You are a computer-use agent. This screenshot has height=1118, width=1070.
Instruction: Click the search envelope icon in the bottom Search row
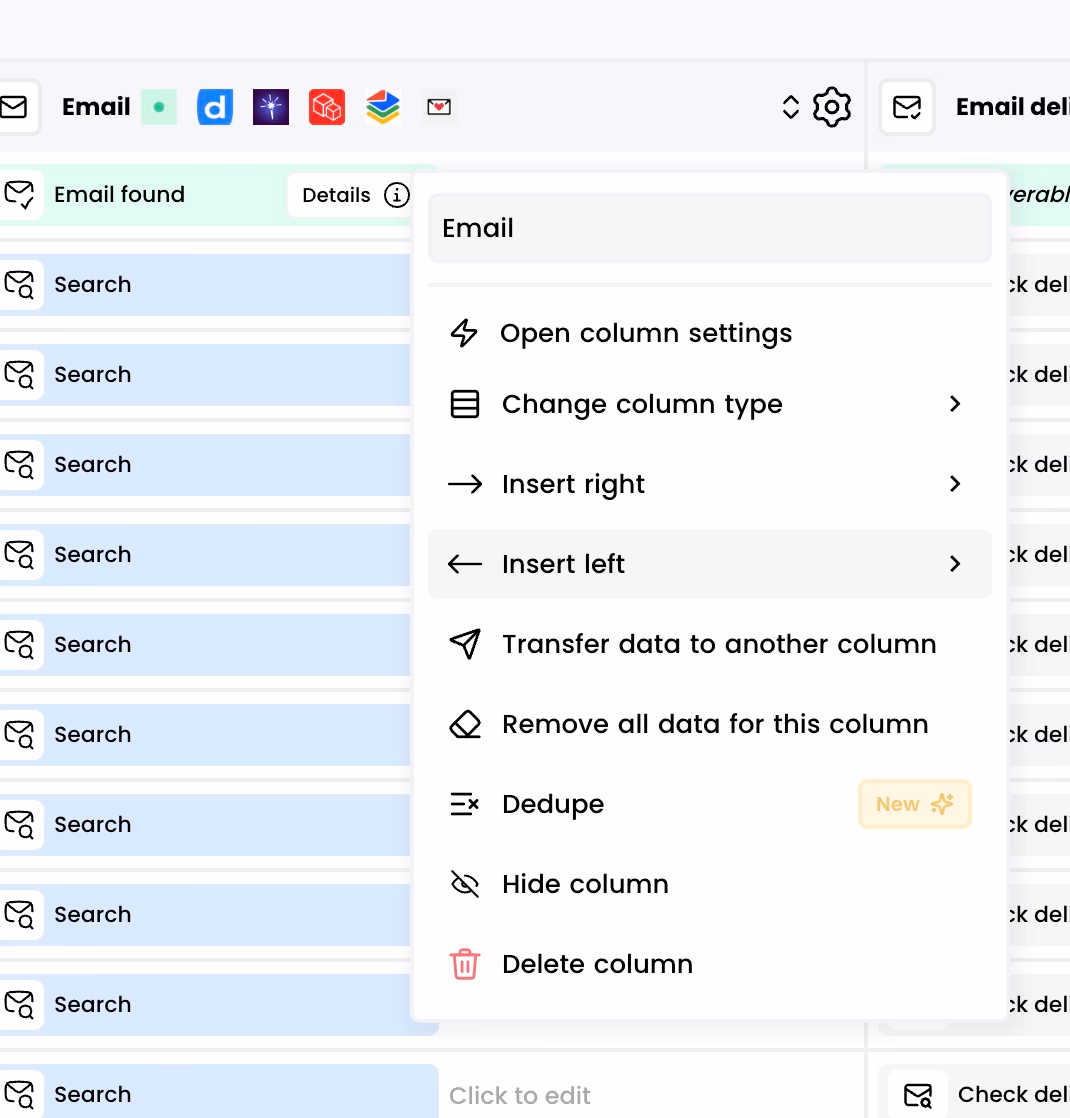19,1094
